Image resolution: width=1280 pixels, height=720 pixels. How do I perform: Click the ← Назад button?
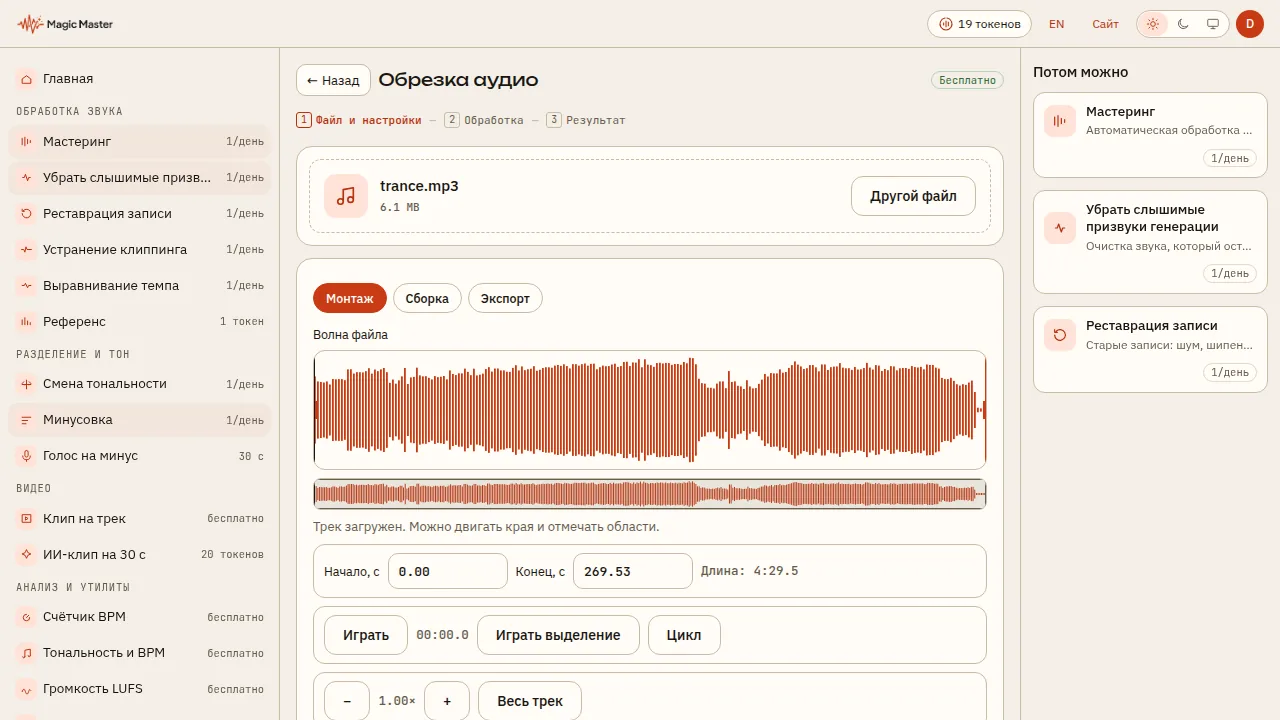(333, 80)
